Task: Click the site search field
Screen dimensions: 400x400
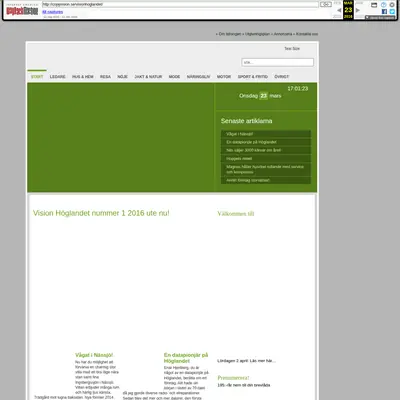Action: tap(277, 62)
